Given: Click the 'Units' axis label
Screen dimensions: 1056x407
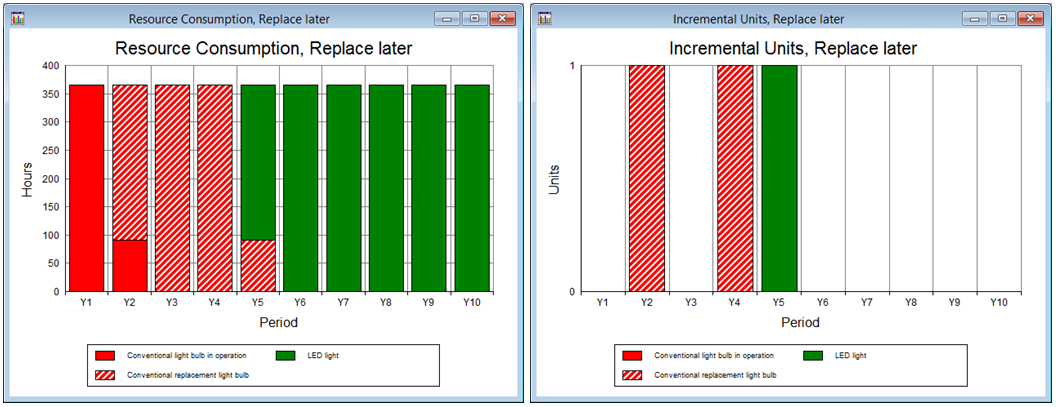Looking at the screenshot, I should coord(554,179).
